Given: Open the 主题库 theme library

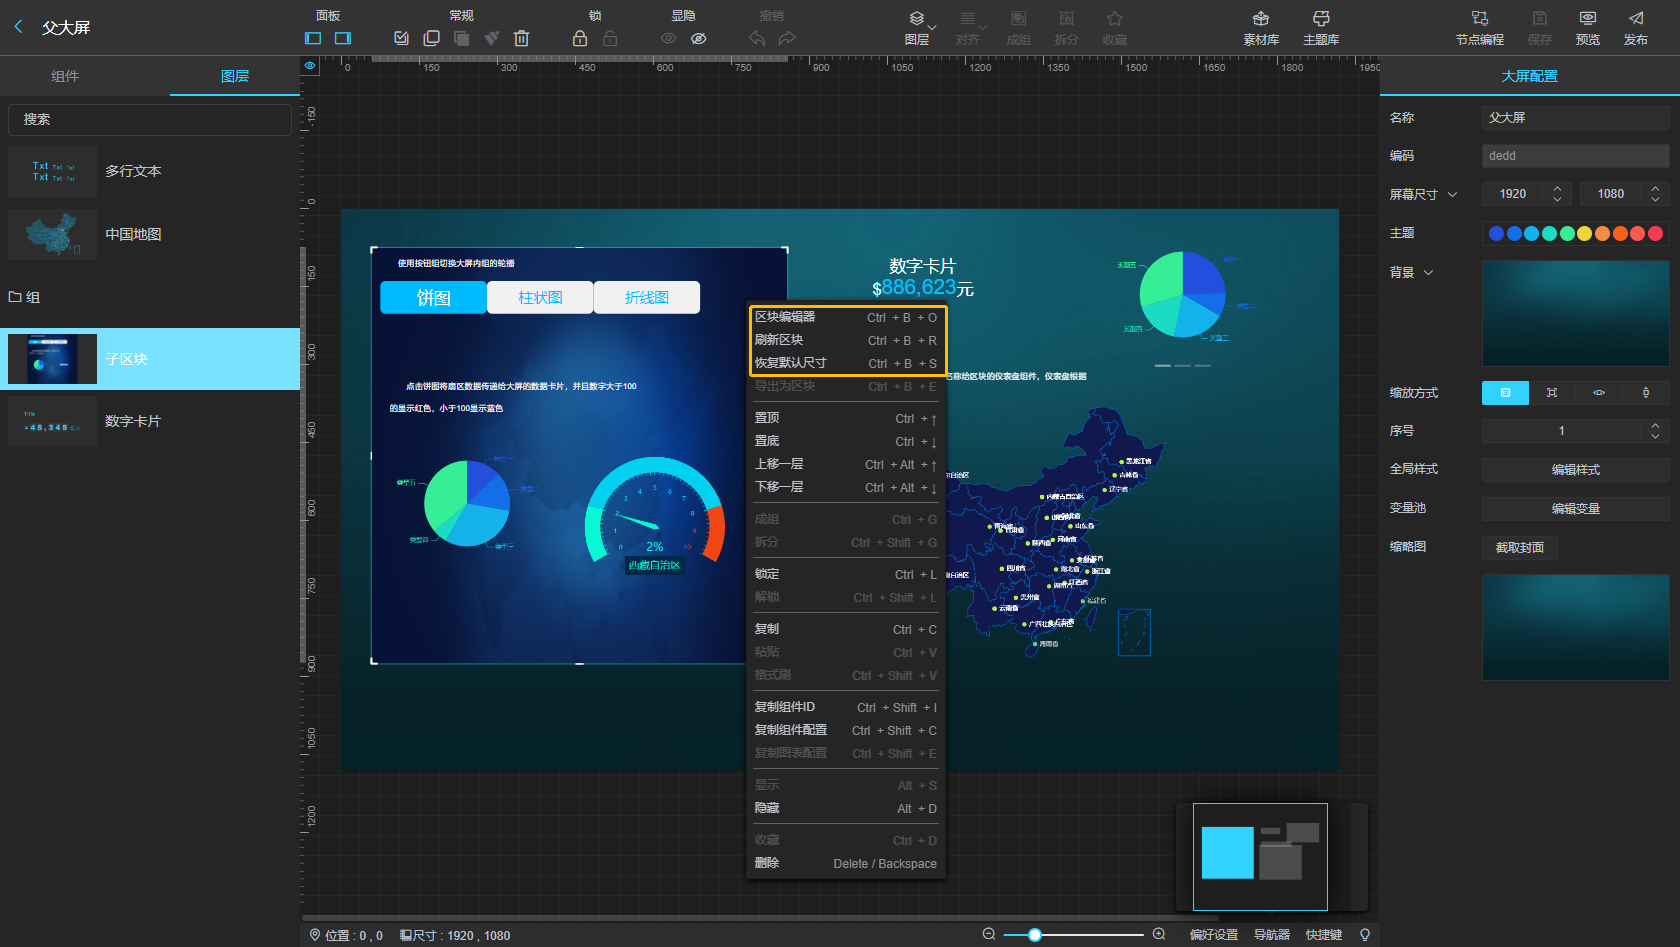Looking at the screenshot, I should click(x=1321, y=28).
